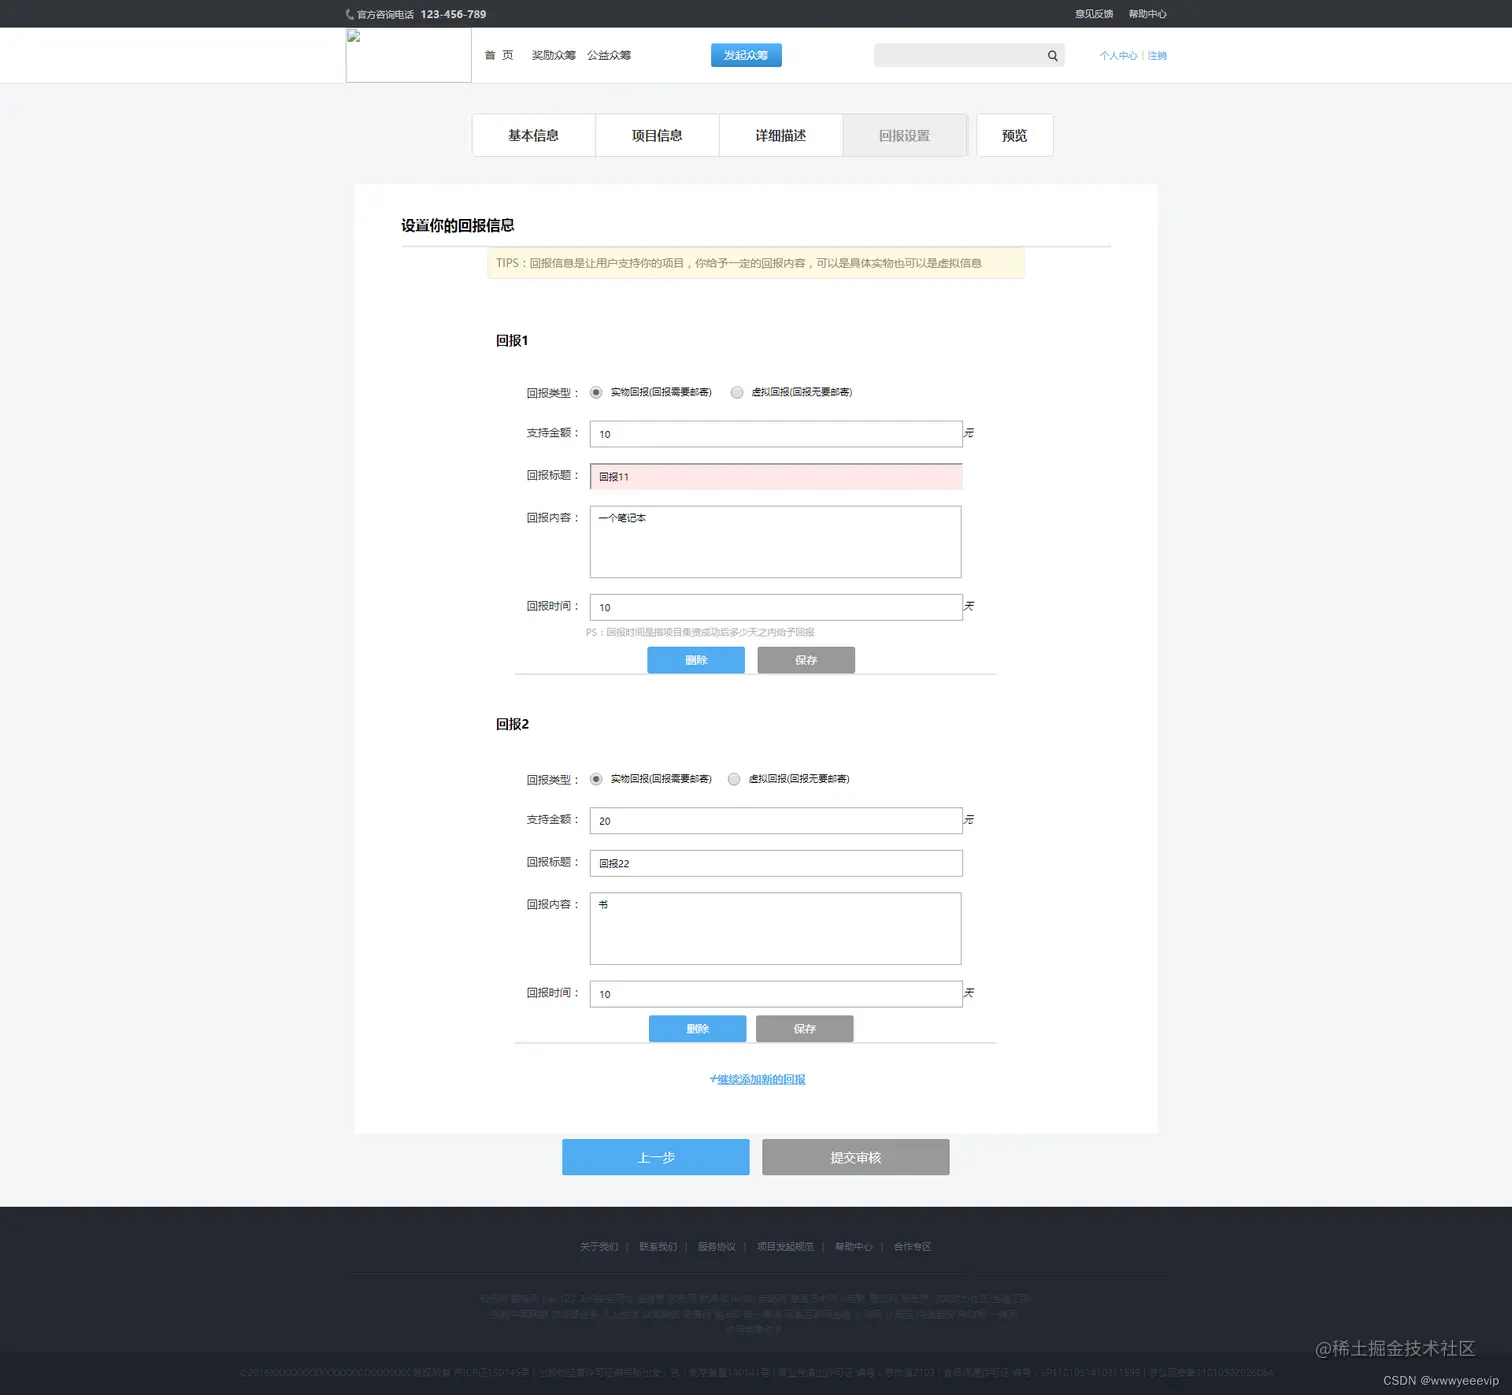Click the broken site logo image

tap(408, 55)
